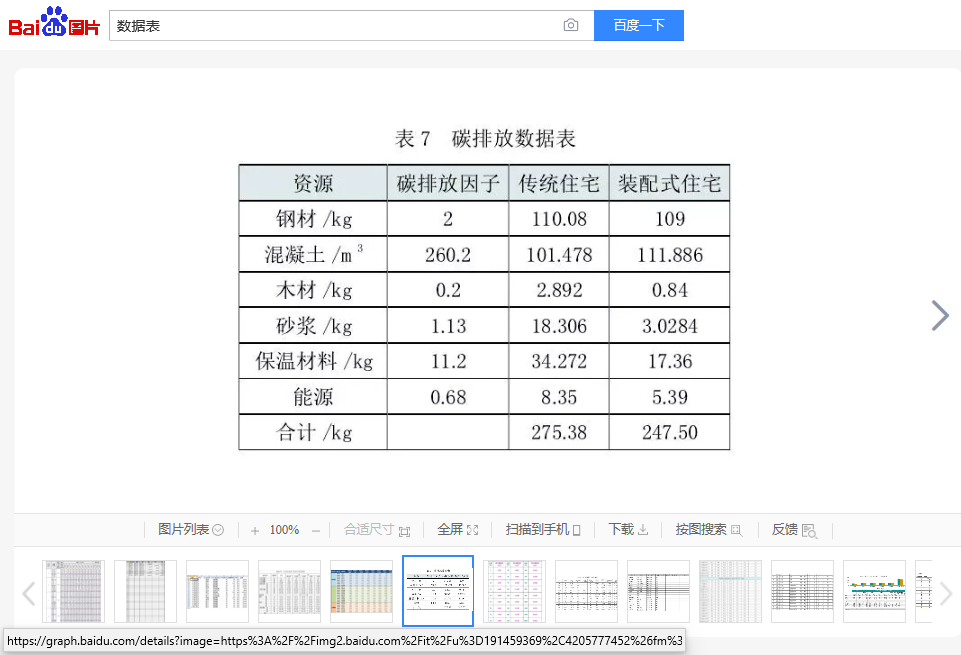Select the 合适尺寸 menu option
The width and height of the screenshot is (961, 655).
tap(369, 529)
